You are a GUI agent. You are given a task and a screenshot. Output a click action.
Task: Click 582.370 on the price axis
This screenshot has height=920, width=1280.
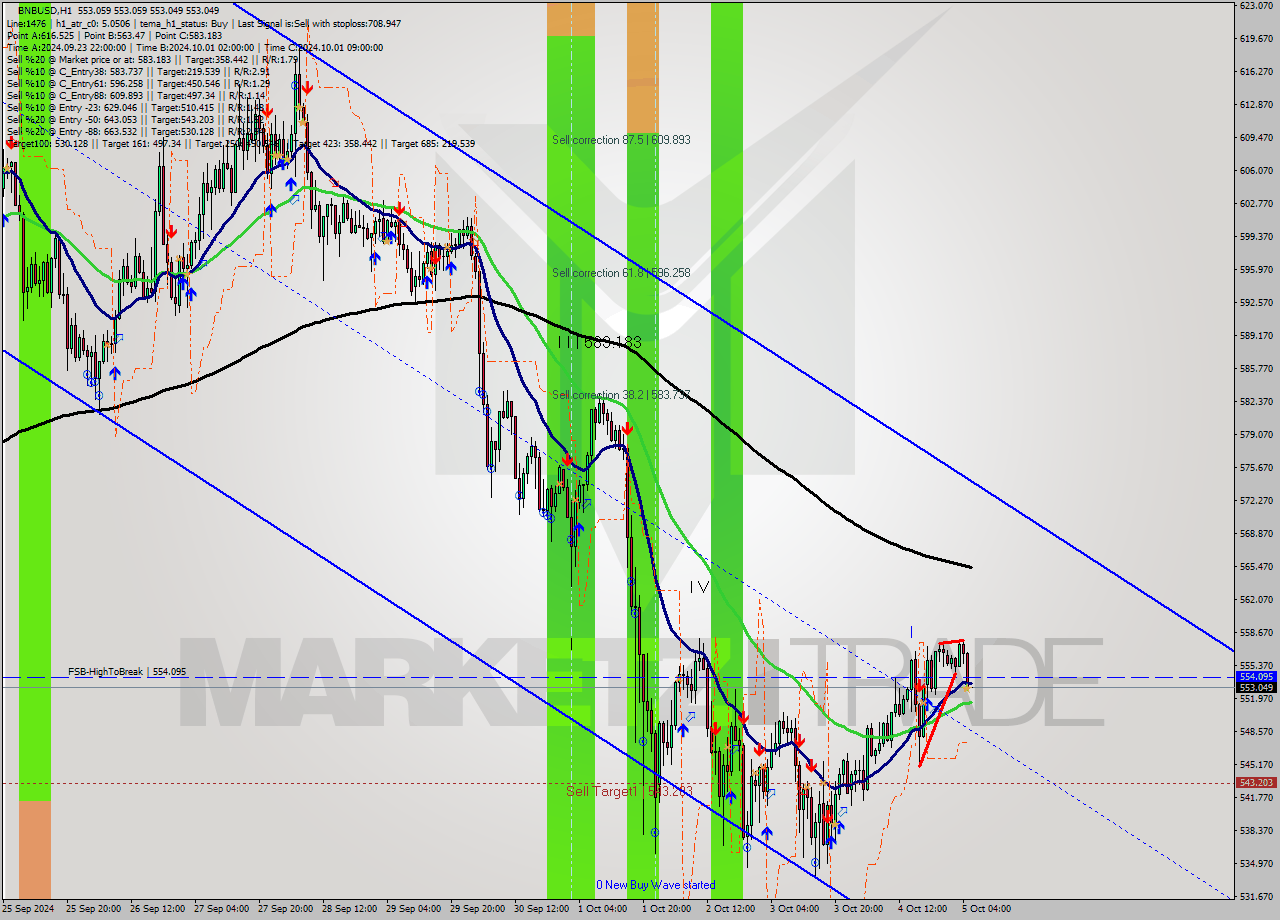click(x=1256, y=402)
